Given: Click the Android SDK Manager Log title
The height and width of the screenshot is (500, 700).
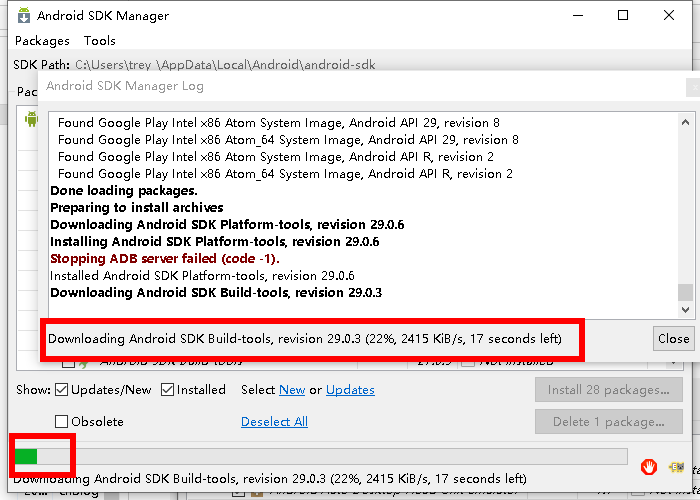Looking at the screenshot, I should point(125,86).
